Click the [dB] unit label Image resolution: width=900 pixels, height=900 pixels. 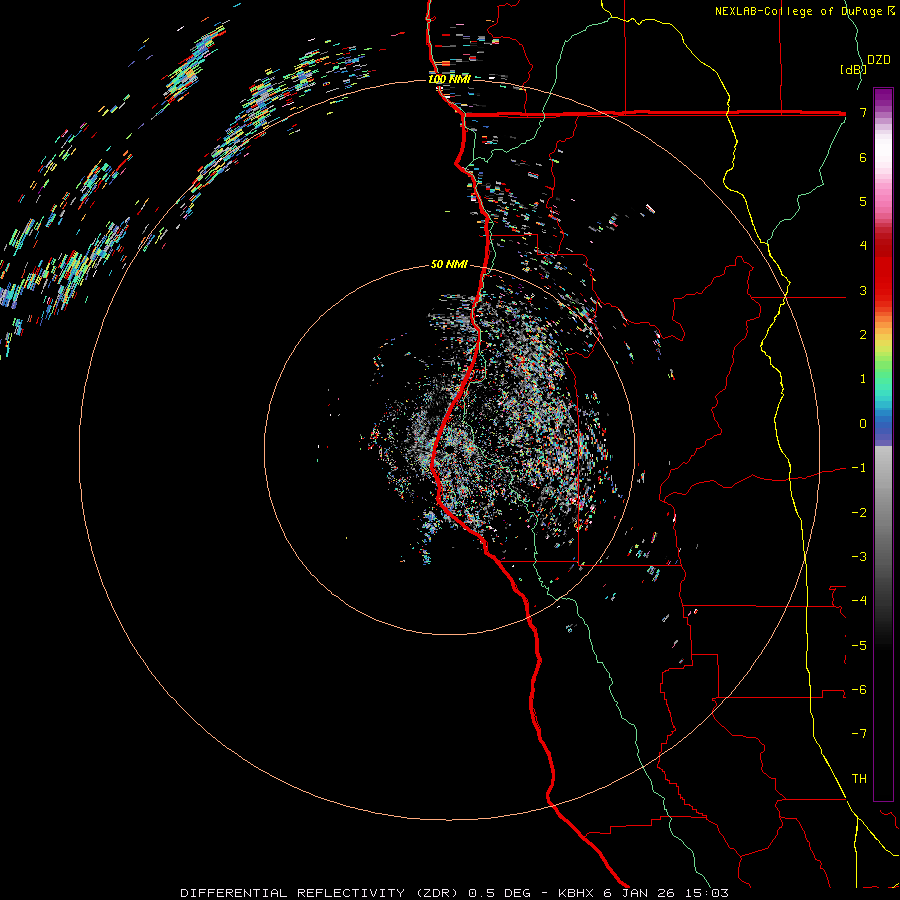854,69
